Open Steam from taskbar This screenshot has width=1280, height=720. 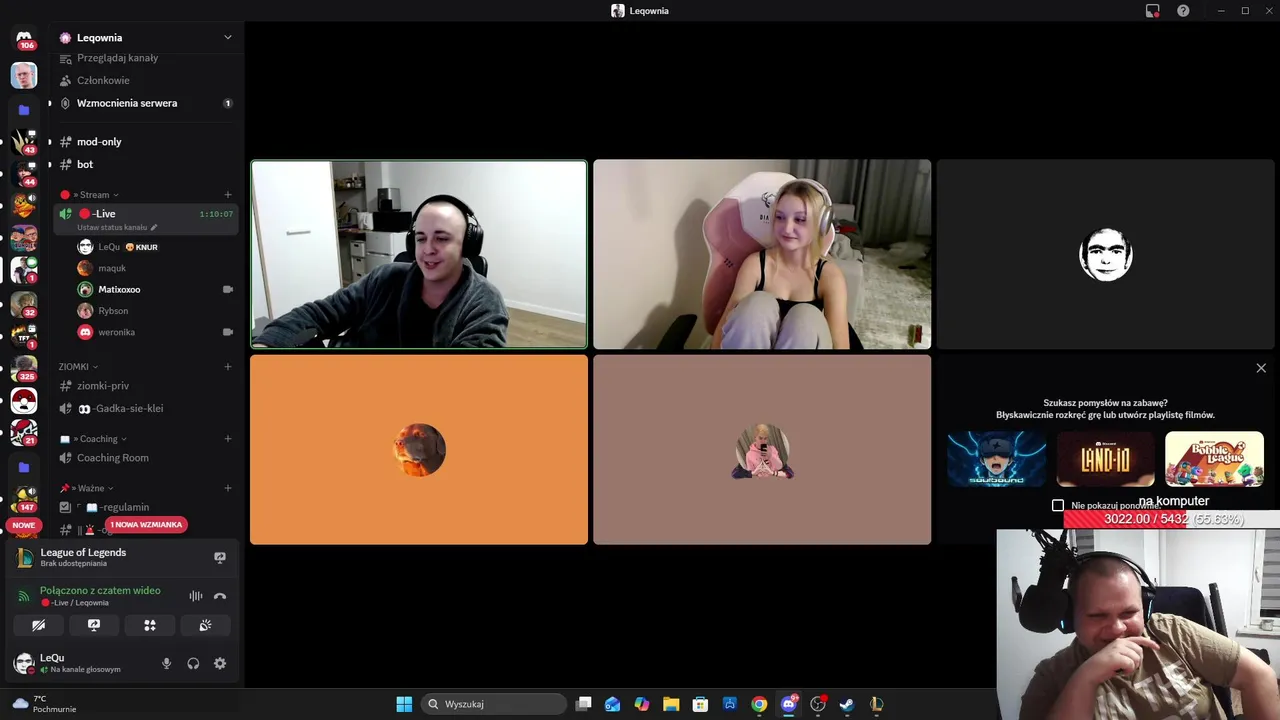[x=847, y=704]
